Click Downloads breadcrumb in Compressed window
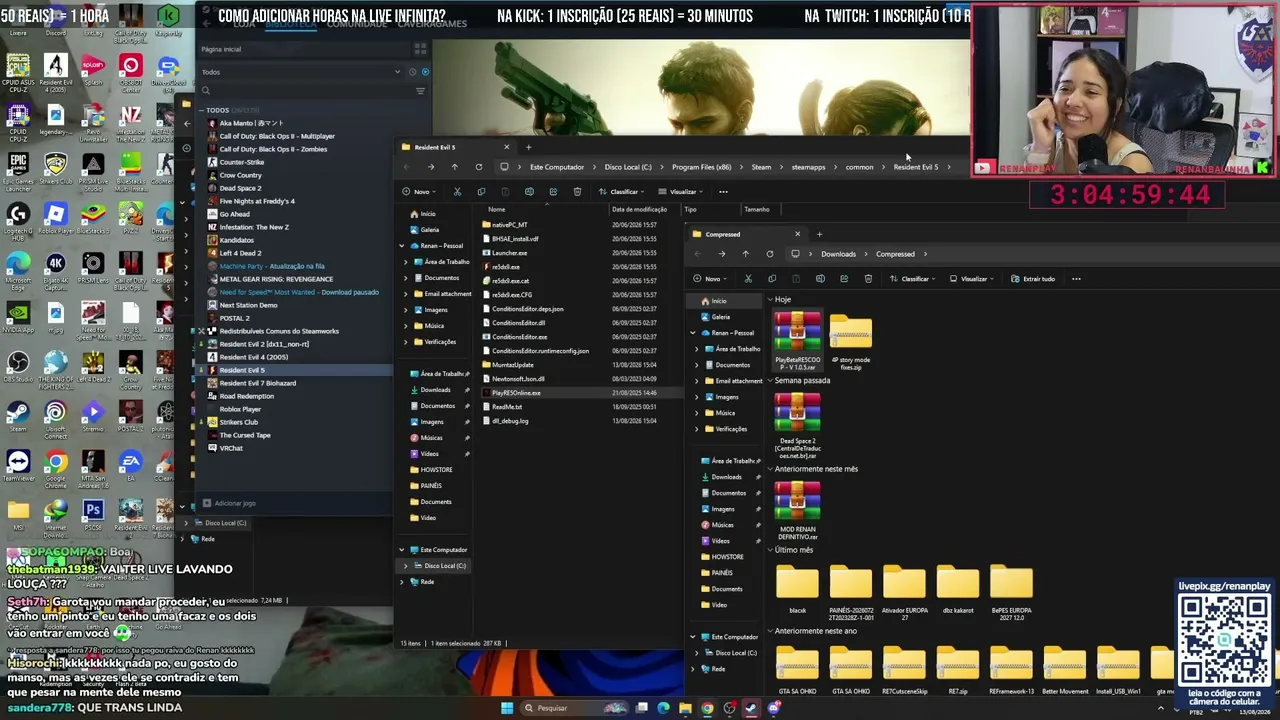Image resolution: width=1280 pixels, height=720 pixels. tap(839, 254)
